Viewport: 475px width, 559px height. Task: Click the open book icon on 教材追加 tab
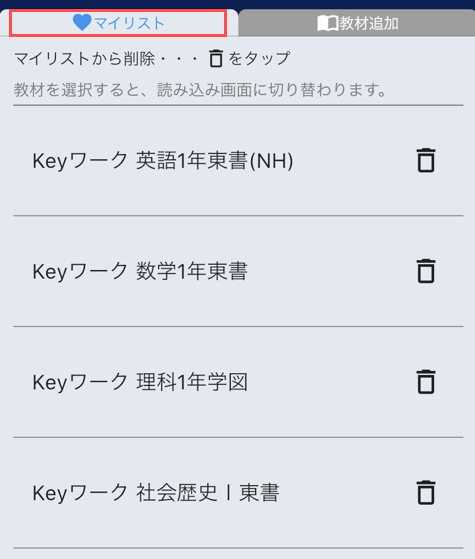pyautogui.click(x=328, y=24)
